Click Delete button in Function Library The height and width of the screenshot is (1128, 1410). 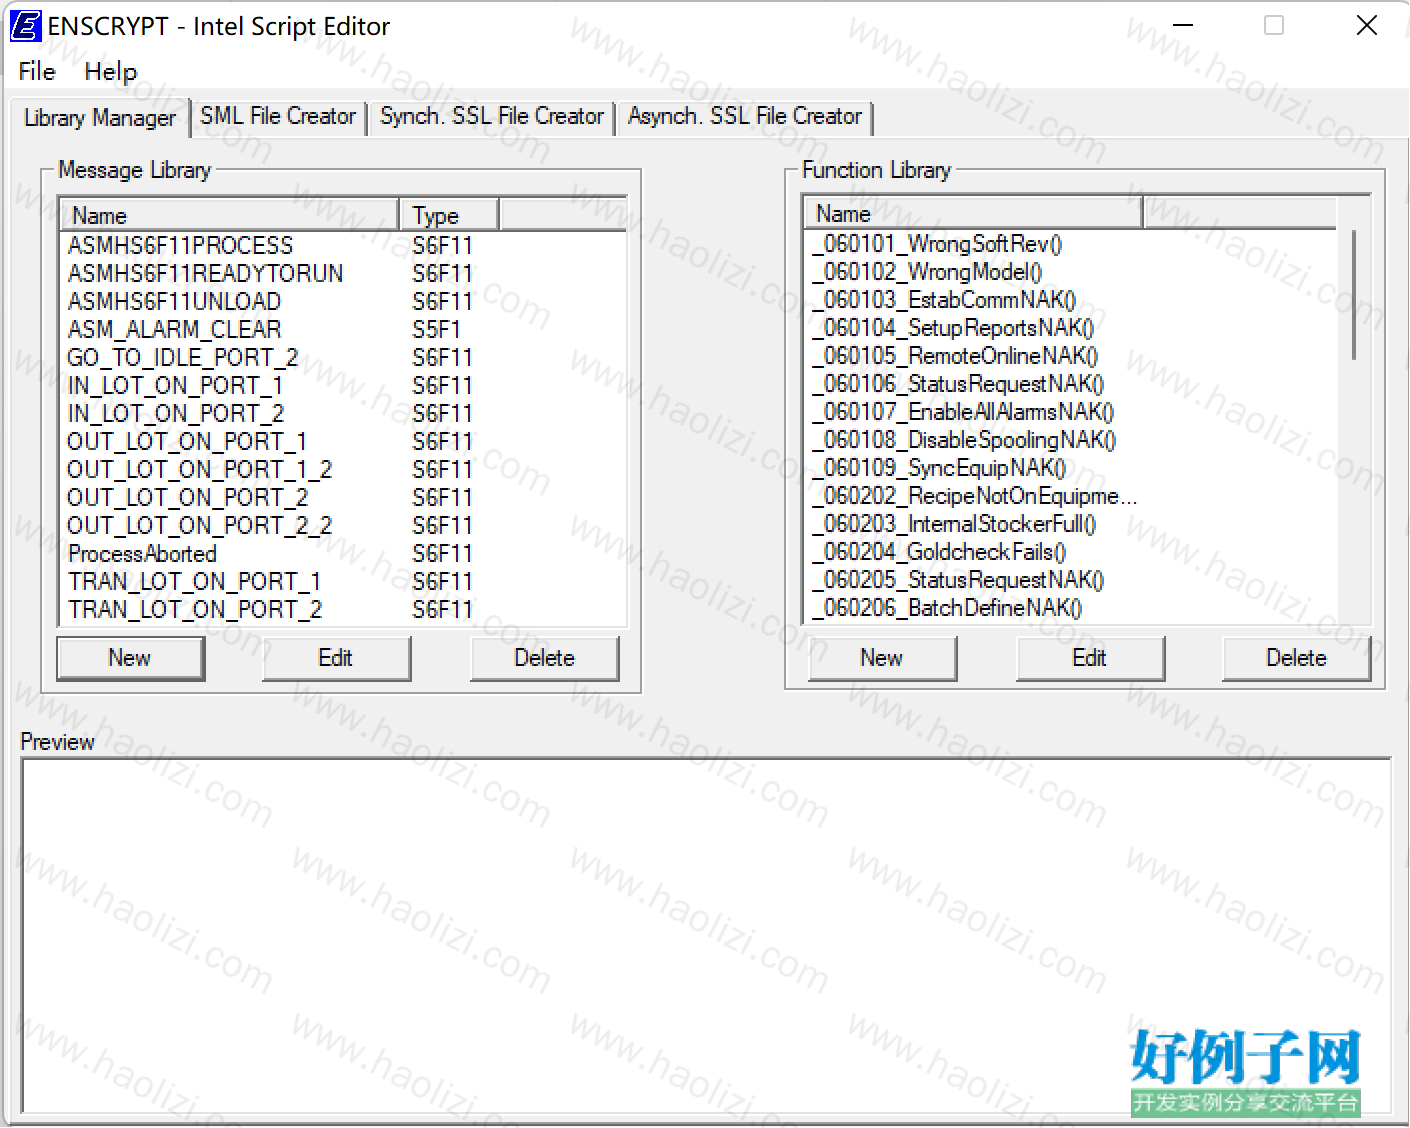tap(1296, 658)
